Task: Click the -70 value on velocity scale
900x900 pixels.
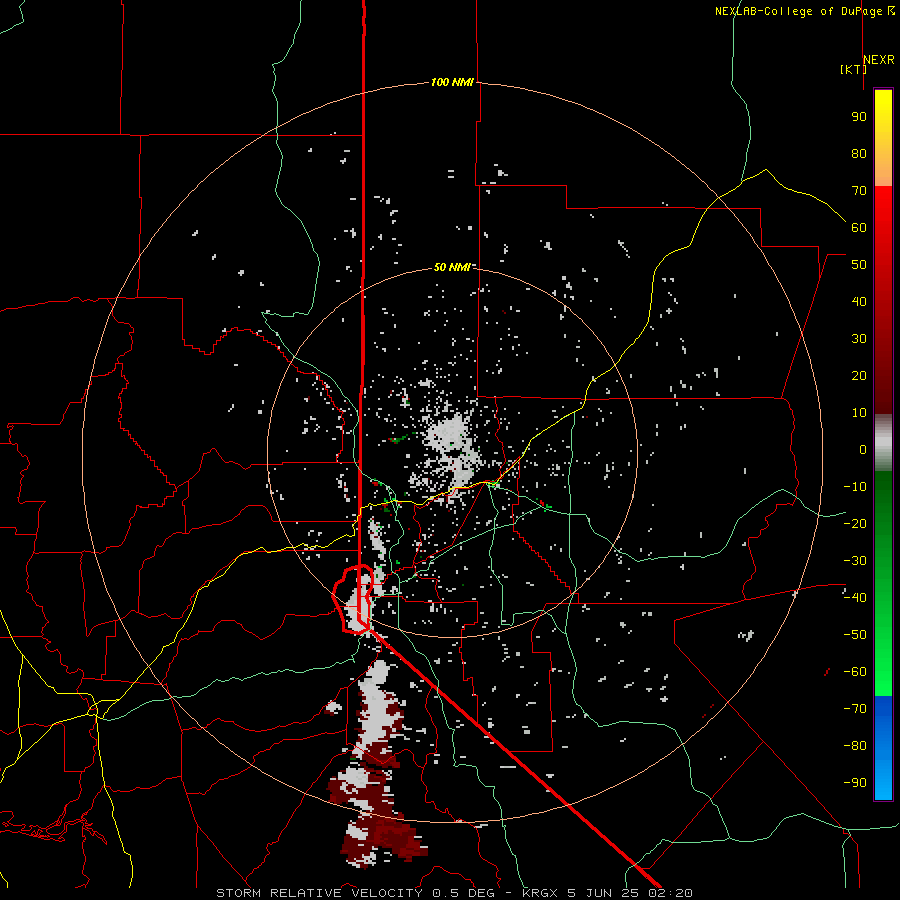Action: pyautogui.click(x=855, y=708)
